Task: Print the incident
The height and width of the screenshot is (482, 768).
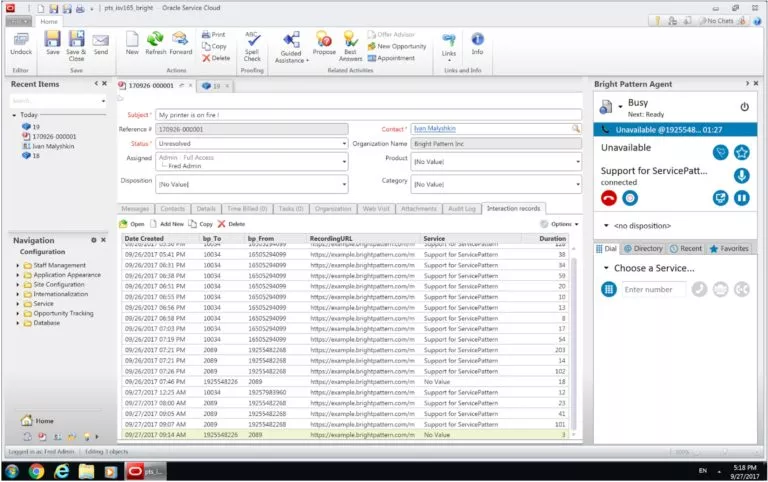Action: pos(214,35)
